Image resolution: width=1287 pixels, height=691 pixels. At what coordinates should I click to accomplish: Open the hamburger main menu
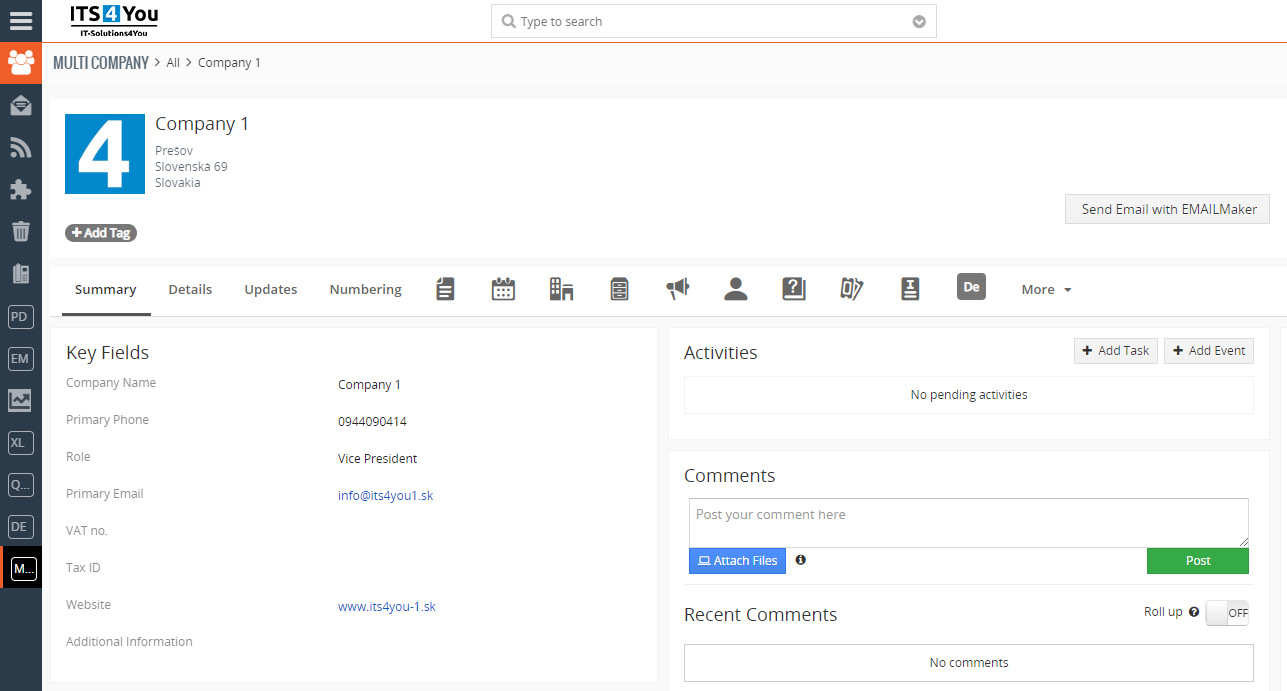click(x=20, y=21)
